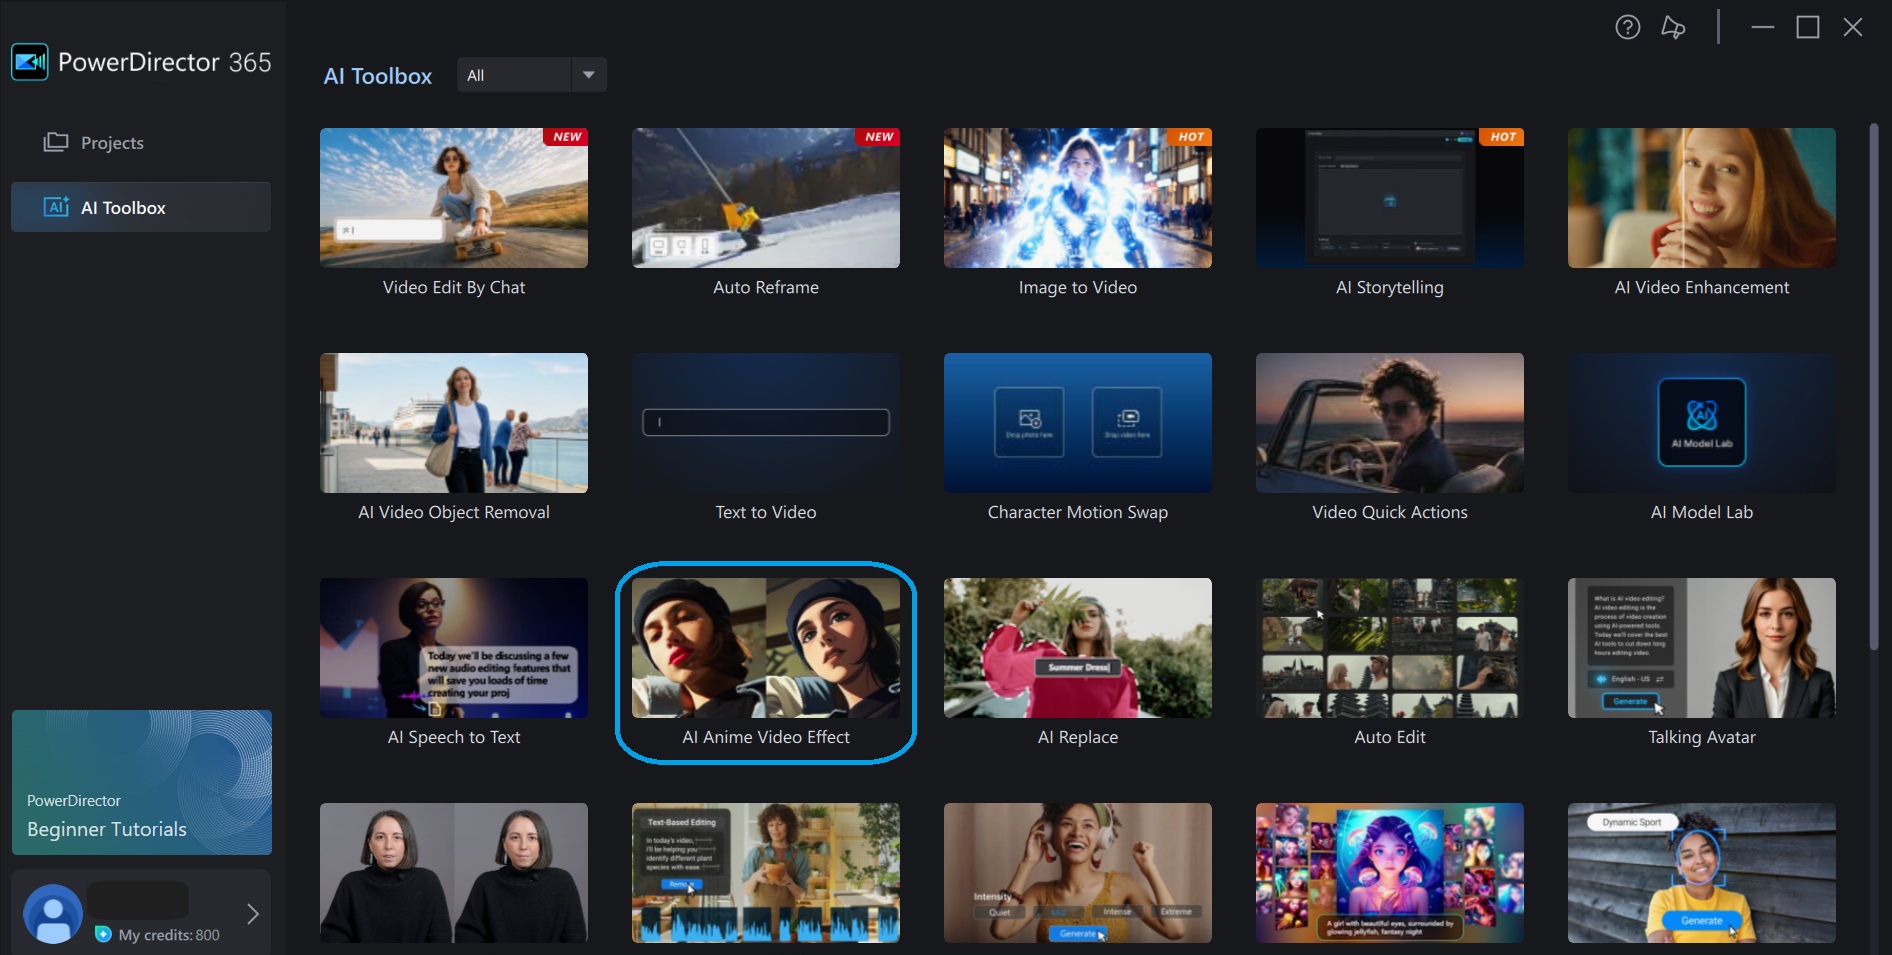
Task: Launch the Text to Video tool
Action: click(x=766, y=423)
